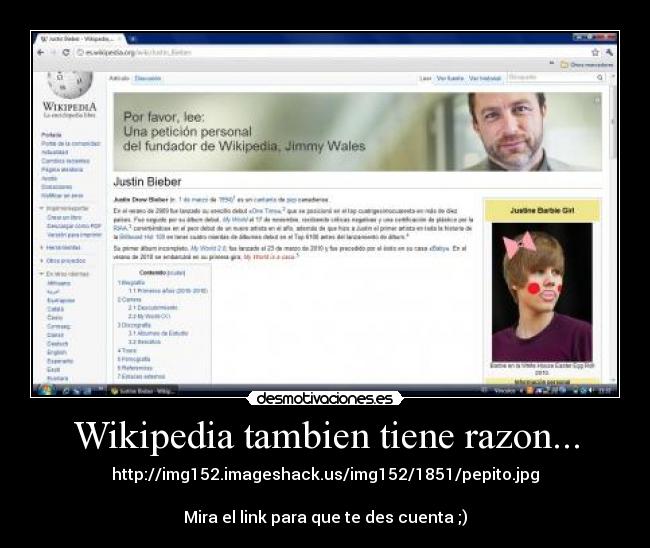
Task: Click the Portada sidebar link
Action: [51, 135]
